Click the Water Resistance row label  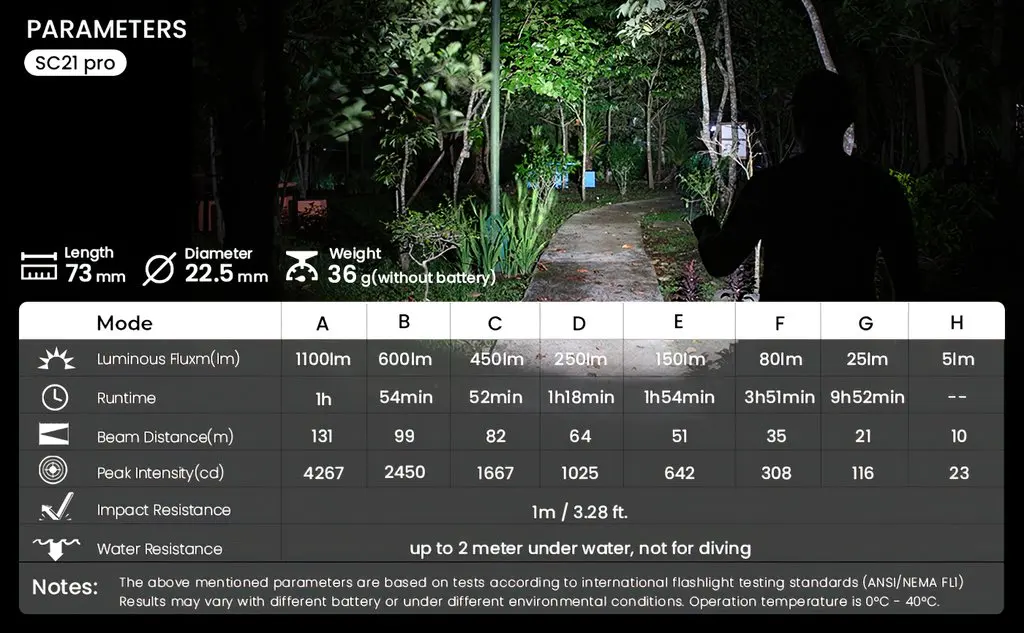159,549
